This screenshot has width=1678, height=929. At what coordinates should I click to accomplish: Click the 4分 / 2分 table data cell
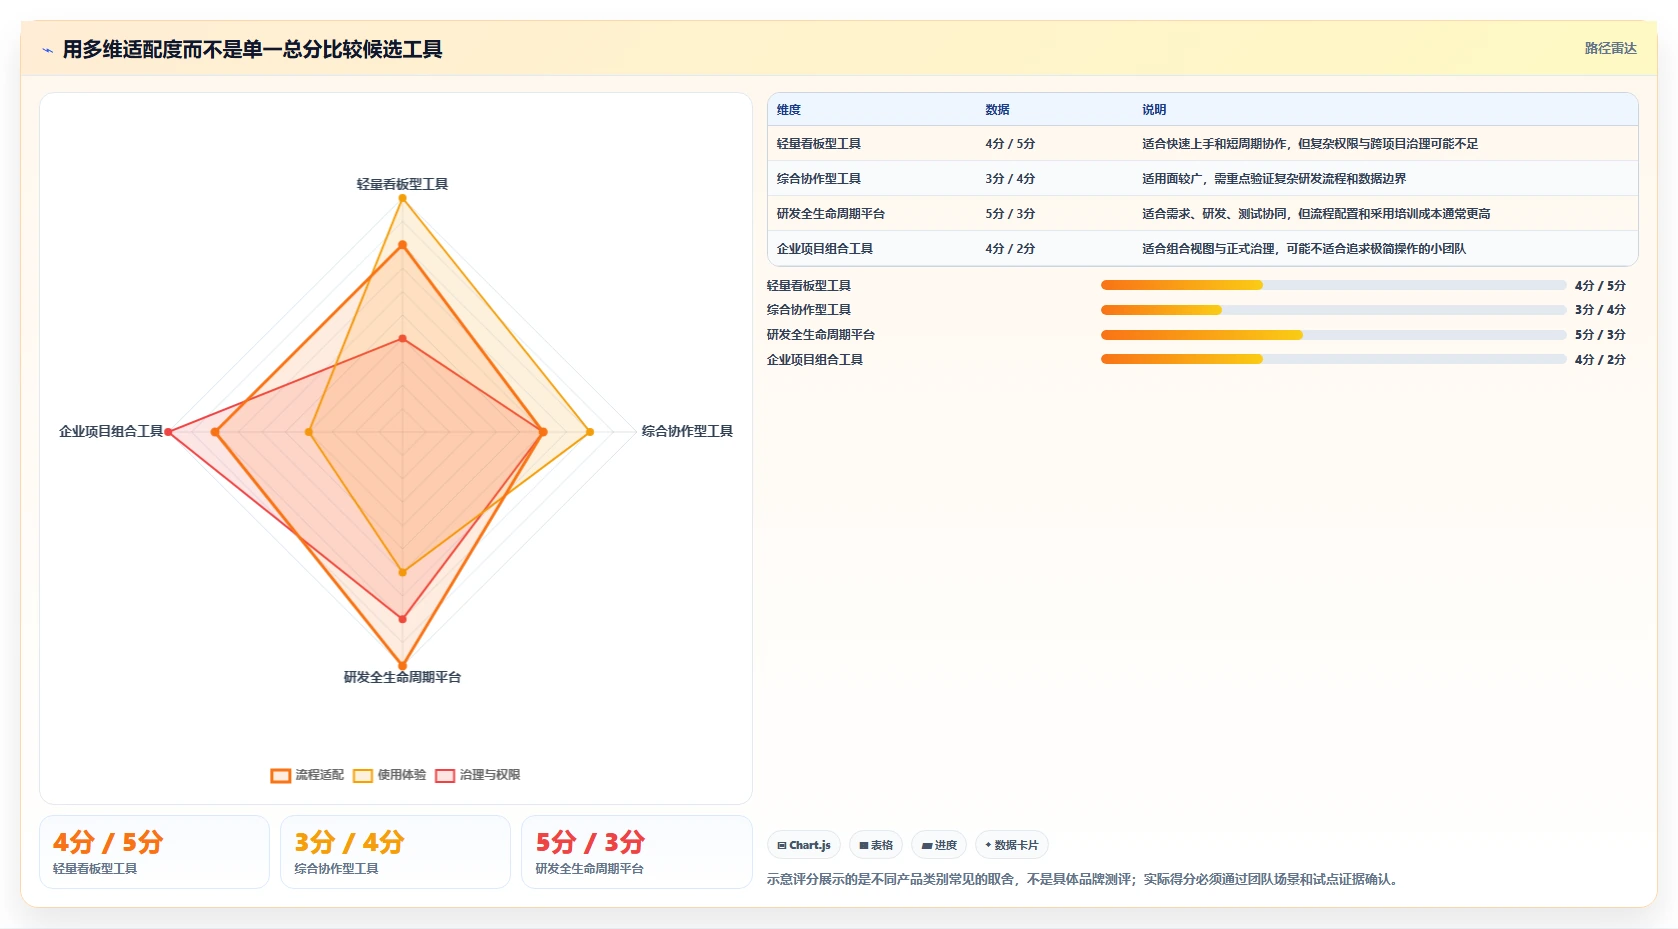pyautogui.click(x=1010, y=249)
